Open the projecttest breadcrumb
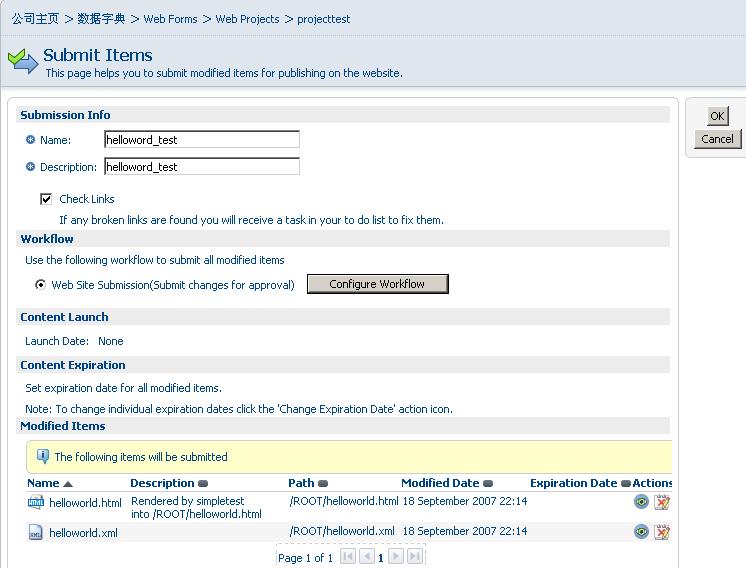The width and height of the screenshot is (746, 568). (324, 19)
